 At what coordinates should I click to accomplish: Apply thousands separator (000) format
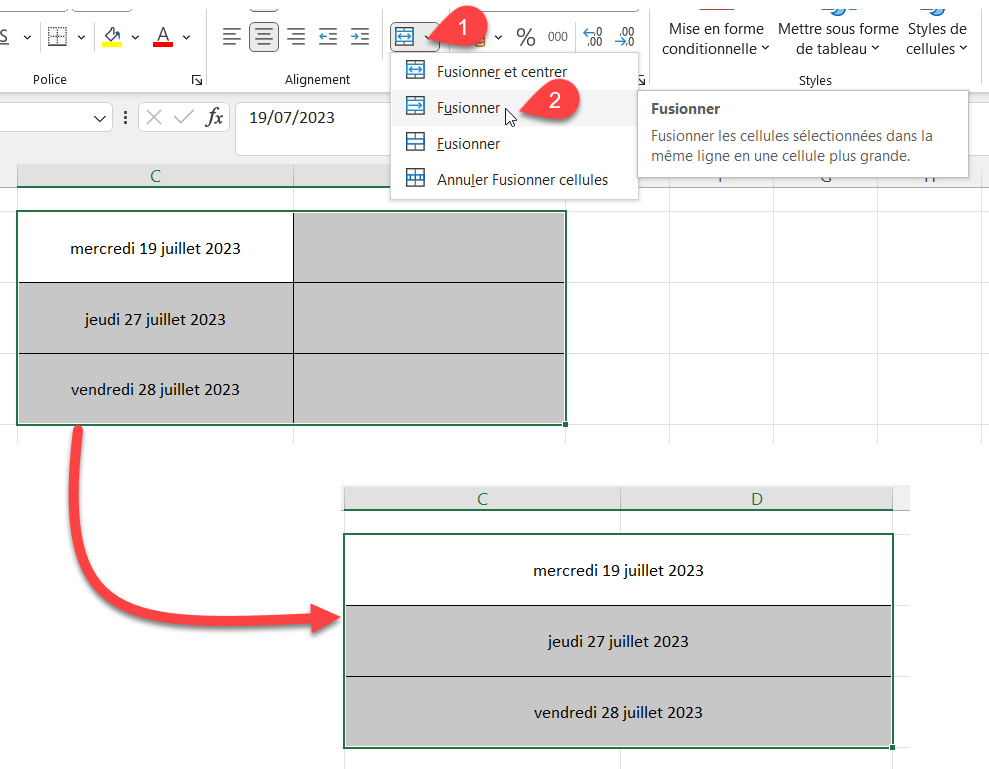[558, 37]
